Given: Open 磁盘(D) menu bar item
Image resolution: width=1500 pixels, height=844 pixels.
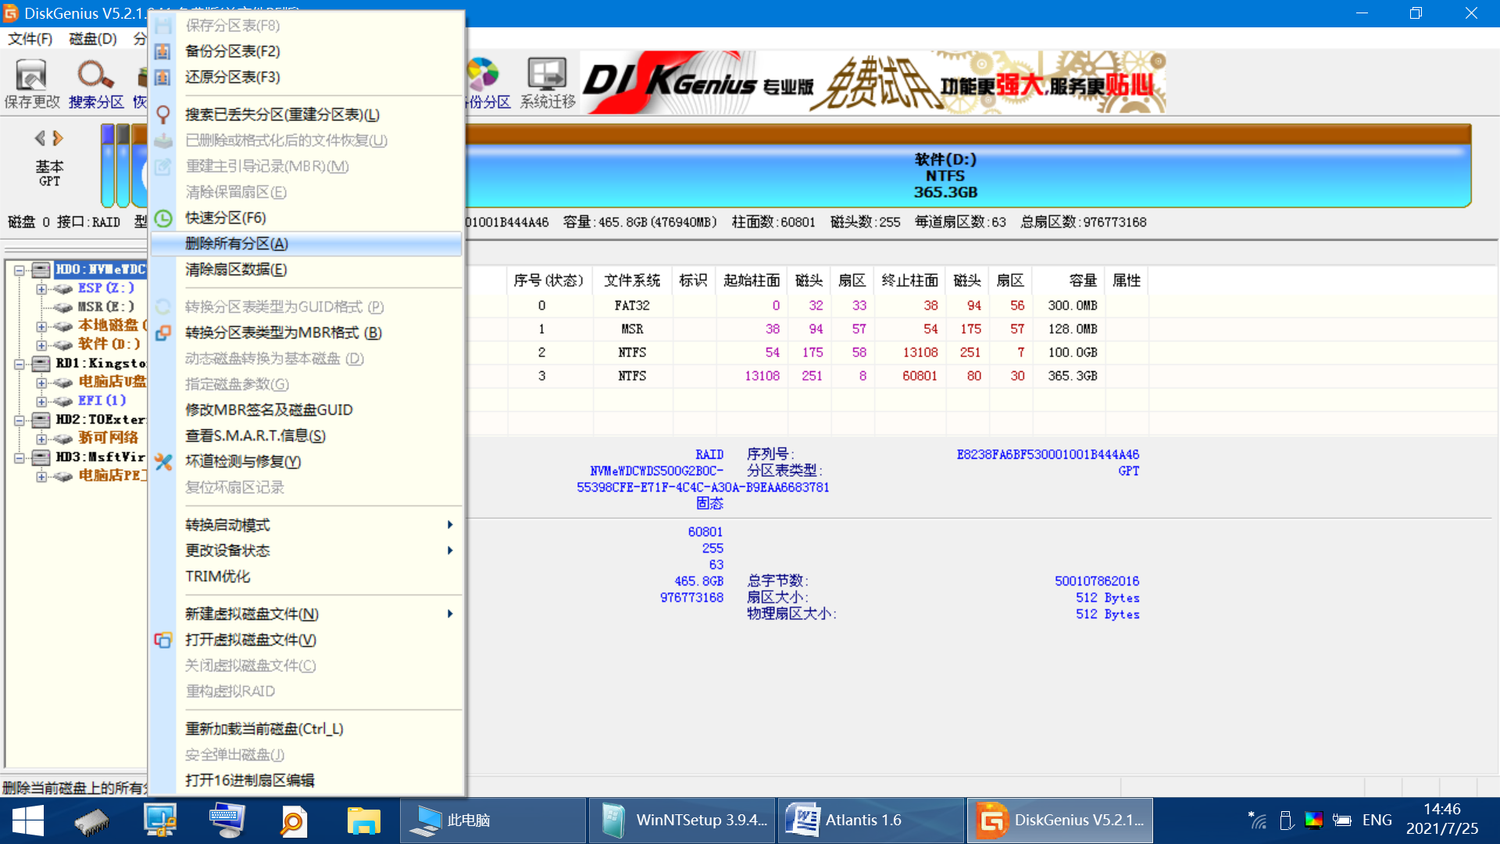Looking at the screenshot, I should pyautogui.click(x=93, y=39).
